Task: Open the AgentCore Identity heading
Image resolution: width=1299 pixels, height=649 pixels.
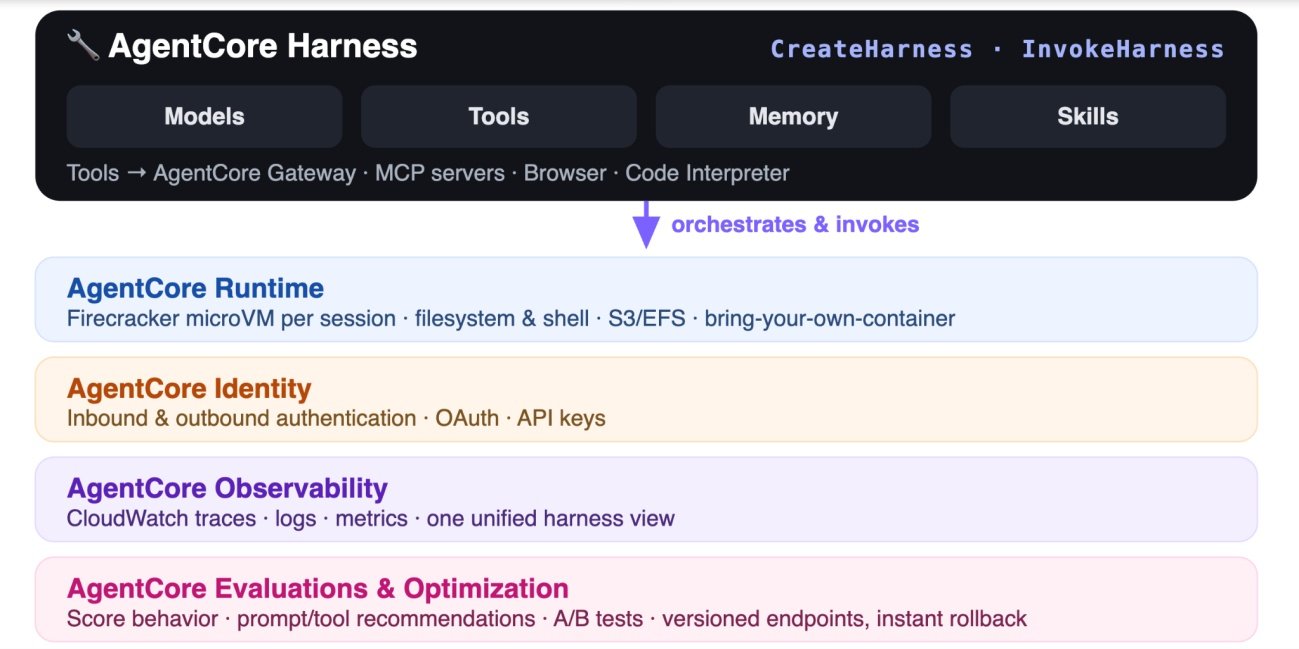Action: (189, 388)
